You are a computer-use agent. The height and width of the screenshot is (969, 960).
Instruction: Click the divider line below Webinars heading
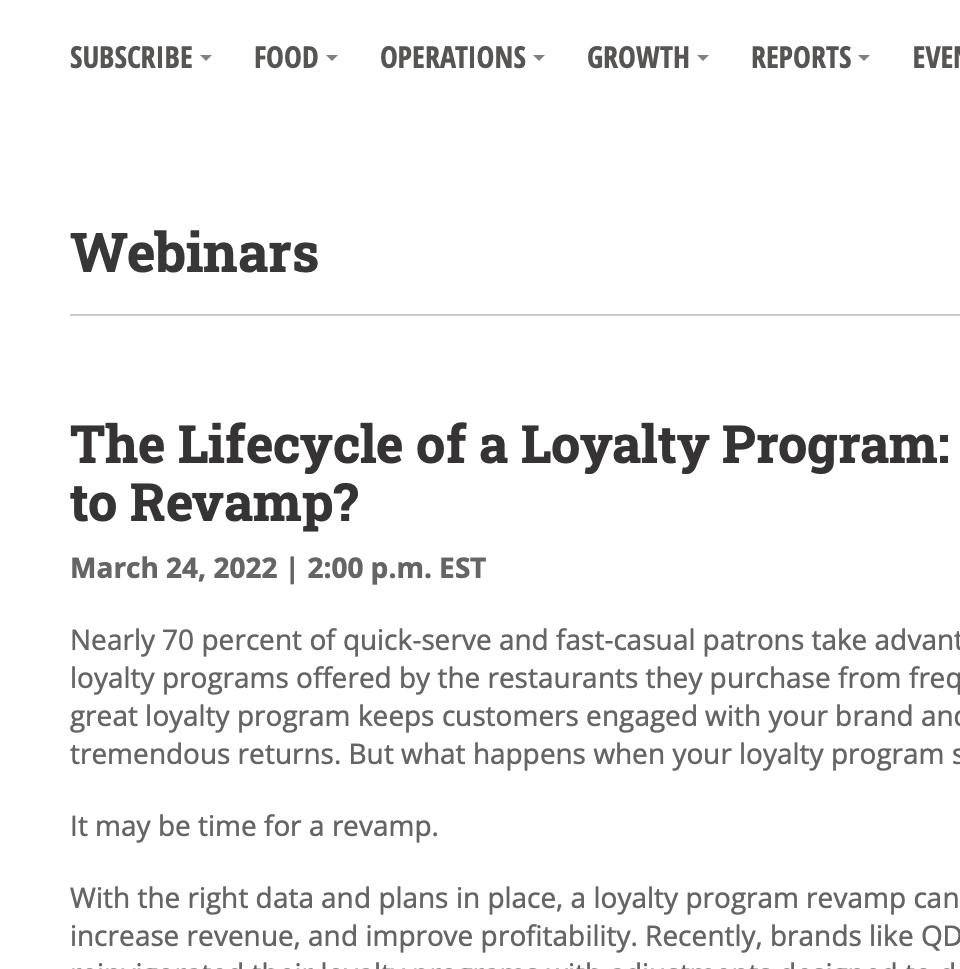click(x=515, y=315)
